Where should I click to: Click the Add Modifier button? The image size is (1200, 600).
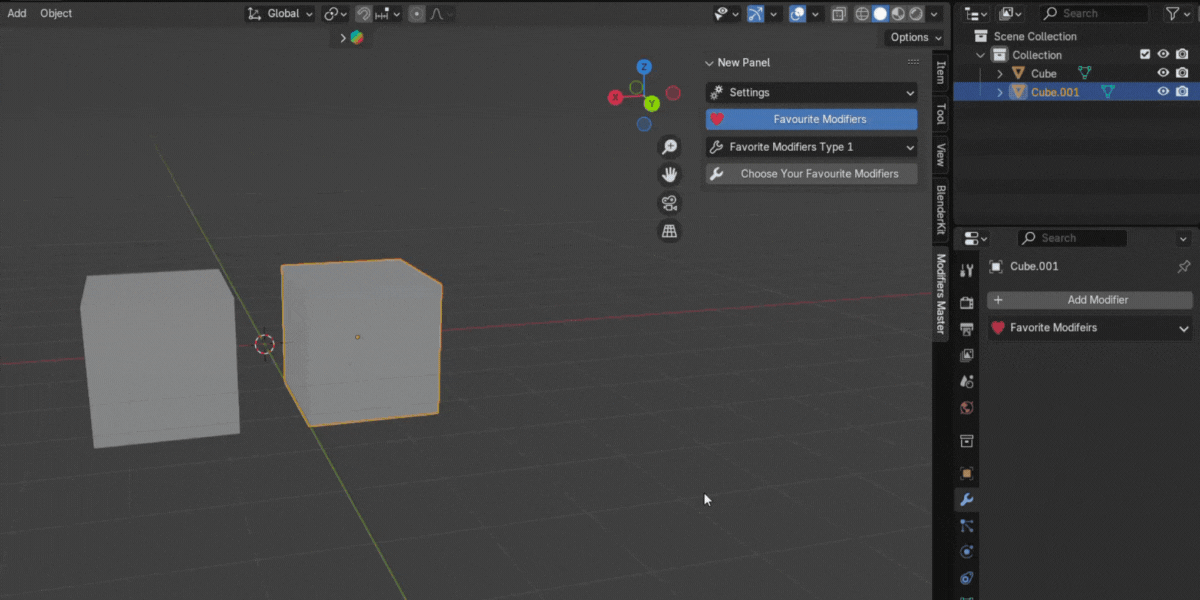tap(1089, 300)
